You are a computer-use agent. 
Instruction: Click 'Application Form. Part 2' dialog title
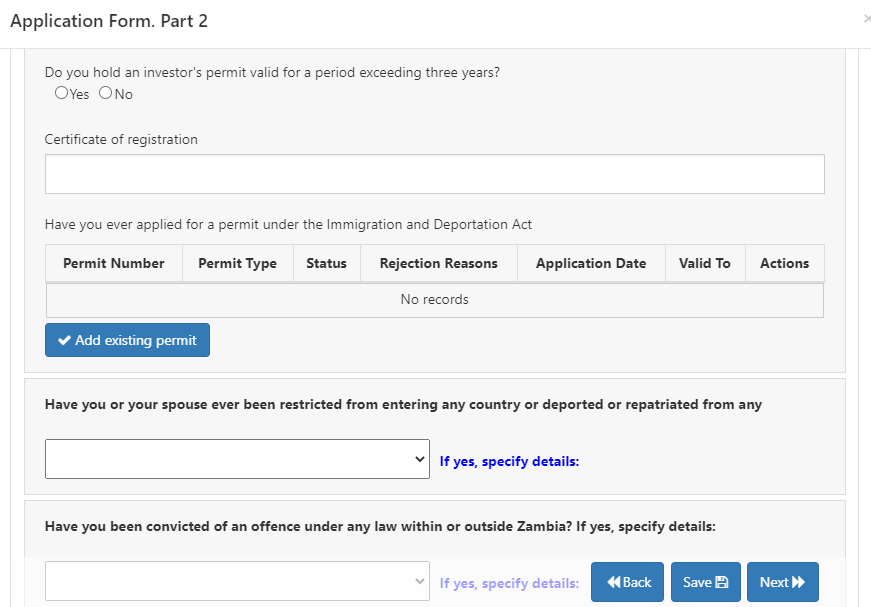coord(109,21)
